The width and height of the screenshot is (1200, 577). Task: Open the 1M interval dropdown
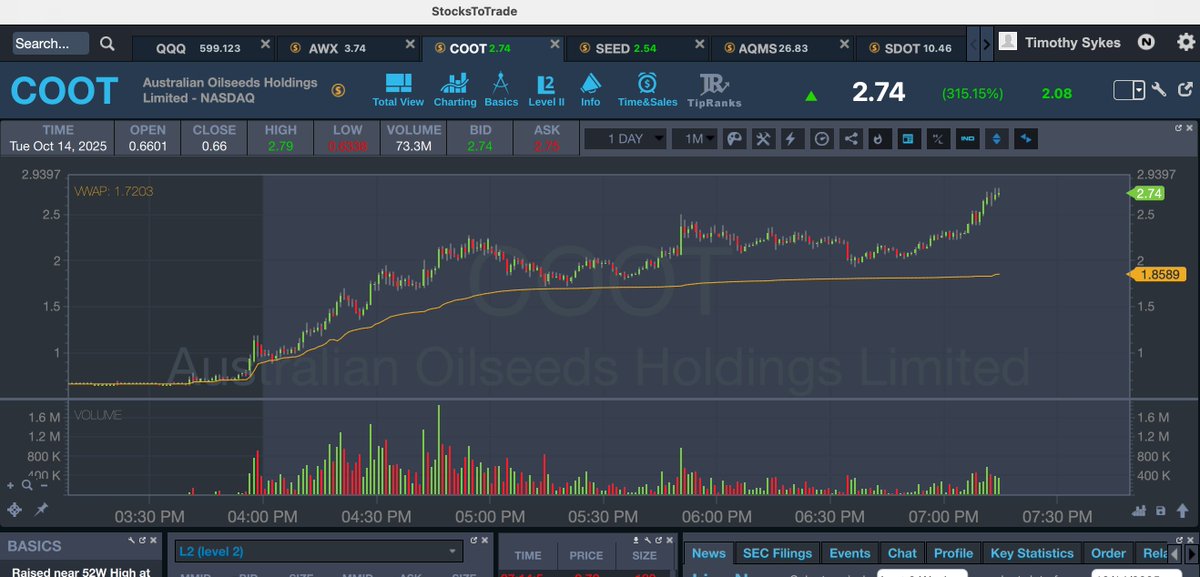pyautogui.click(x=694, y=139)
